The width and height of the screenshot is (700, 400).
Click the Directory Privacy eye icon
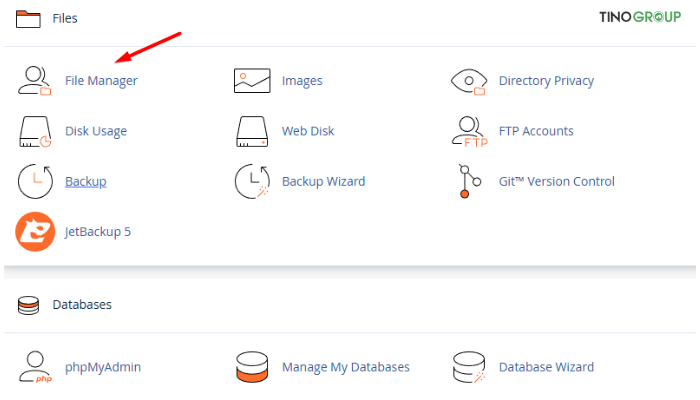tap(469, 82)
